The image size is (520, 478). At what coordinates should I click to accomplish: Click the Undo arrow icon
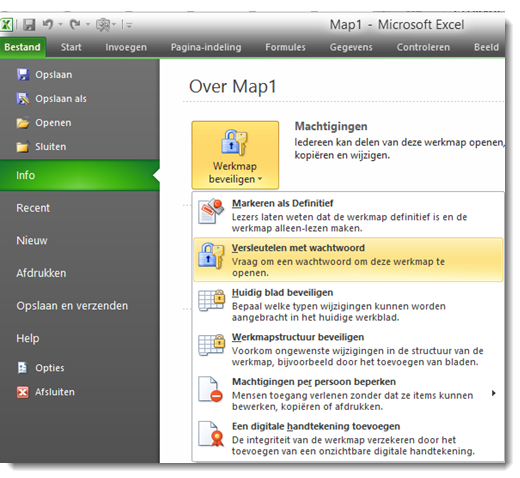(x=48, y=24)
